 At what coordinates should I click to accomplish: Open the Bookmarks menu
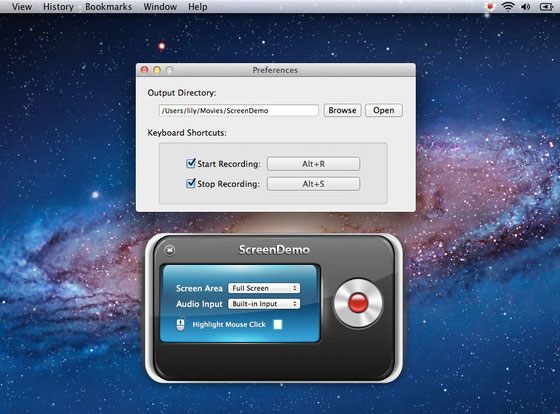(108, 6)
